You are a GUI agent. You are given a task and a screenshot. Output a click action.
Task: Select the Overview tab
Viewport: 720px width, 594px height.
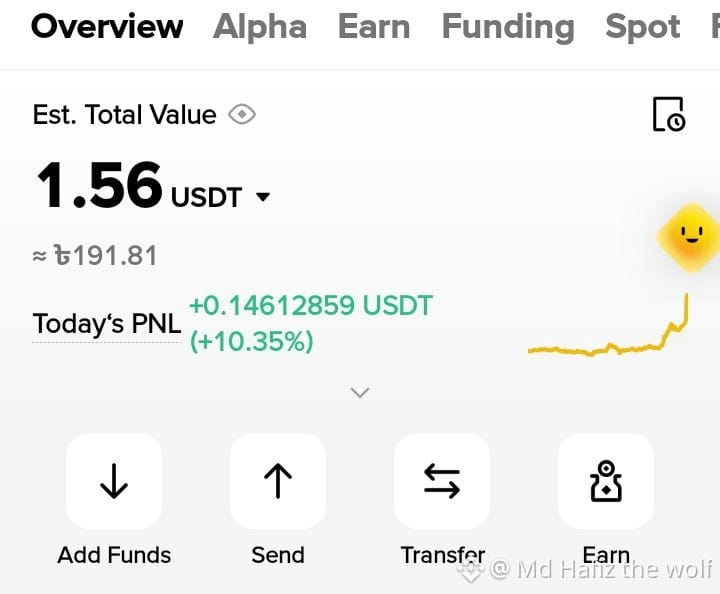pos(107,26)
